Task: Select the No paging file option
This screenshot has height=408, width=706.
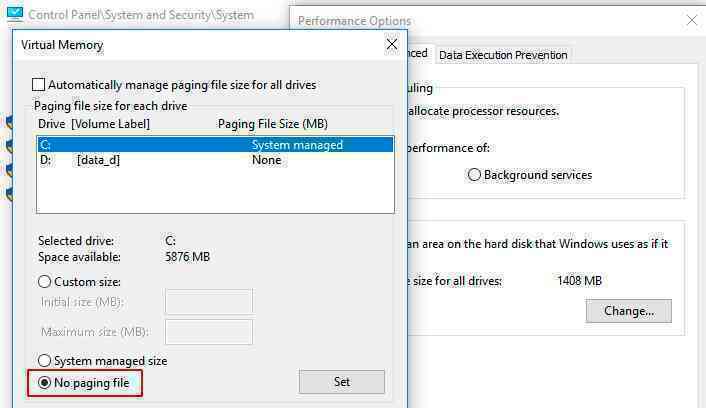Action: coord(44,383)
